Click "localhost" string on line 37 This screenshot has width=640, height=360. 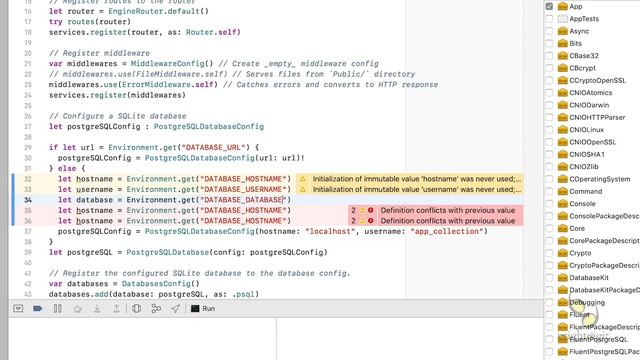click(330, 231)
